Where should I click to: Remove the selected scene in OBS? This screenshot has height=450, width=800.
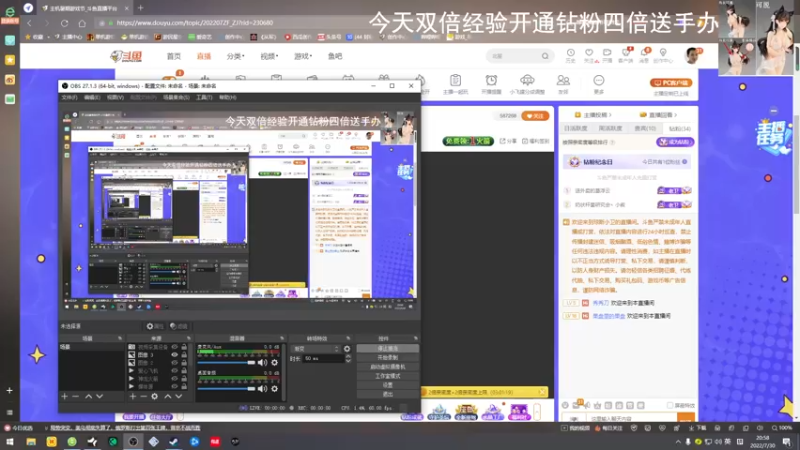[76, 396]
